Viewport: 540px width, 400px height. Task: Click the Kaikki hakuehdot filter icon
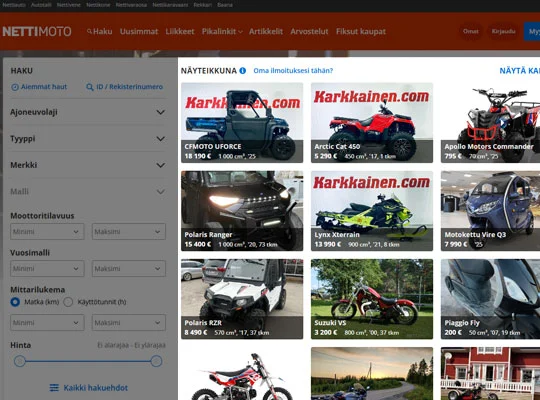(x=54, y=388)
